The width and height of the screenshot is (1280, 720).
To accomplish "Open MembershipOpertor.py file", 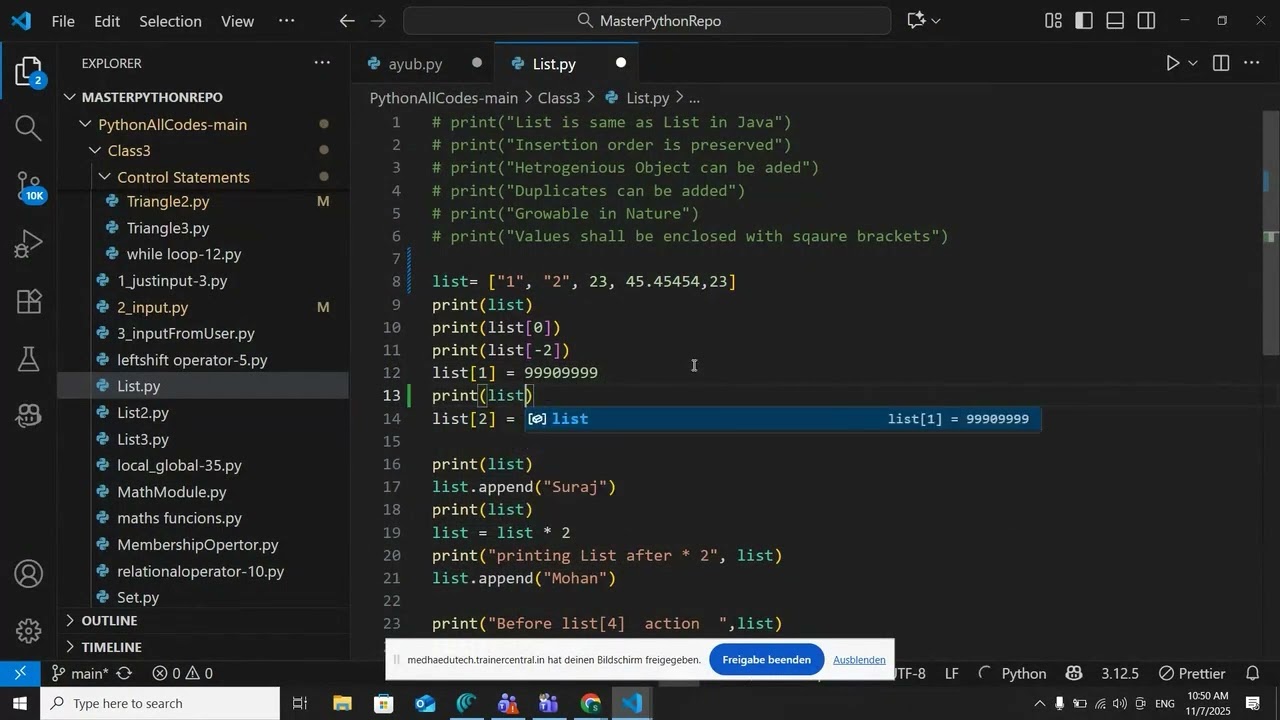I will pyautogui.click(x=198, y=545).
